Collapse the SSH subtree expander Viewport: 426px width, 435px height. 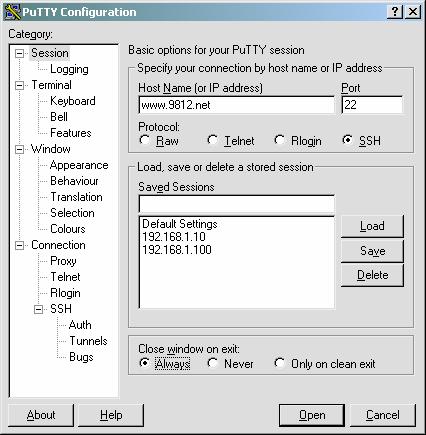(39, 309)
